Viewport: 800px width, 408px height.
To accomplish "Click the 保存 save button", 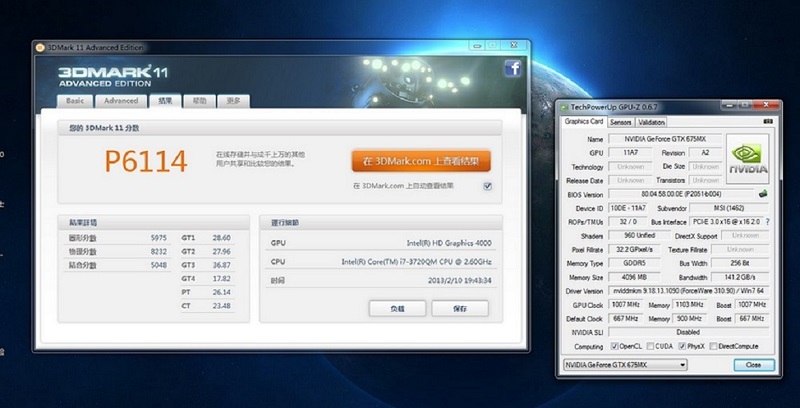I will (x=460, y=309).
